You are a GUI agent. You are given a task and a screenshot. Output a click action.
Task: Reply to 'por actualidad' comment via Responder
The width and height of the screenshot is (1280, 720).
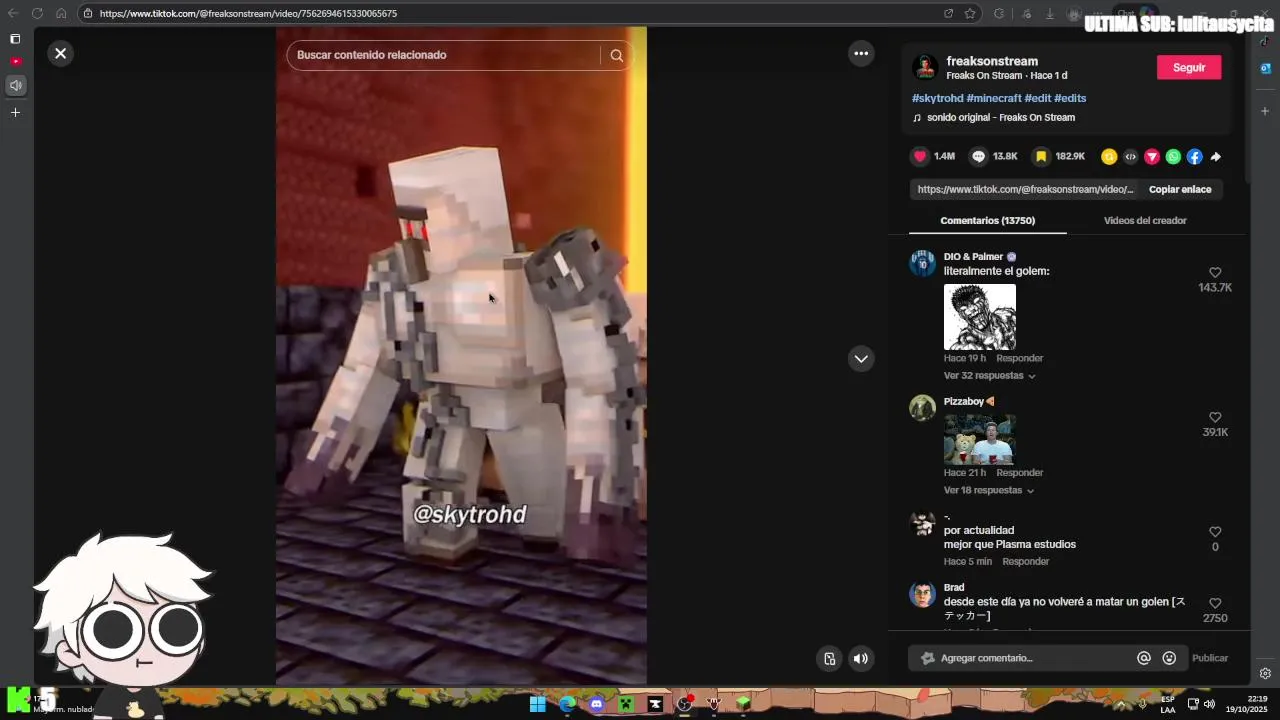[x=1025, y=562]
